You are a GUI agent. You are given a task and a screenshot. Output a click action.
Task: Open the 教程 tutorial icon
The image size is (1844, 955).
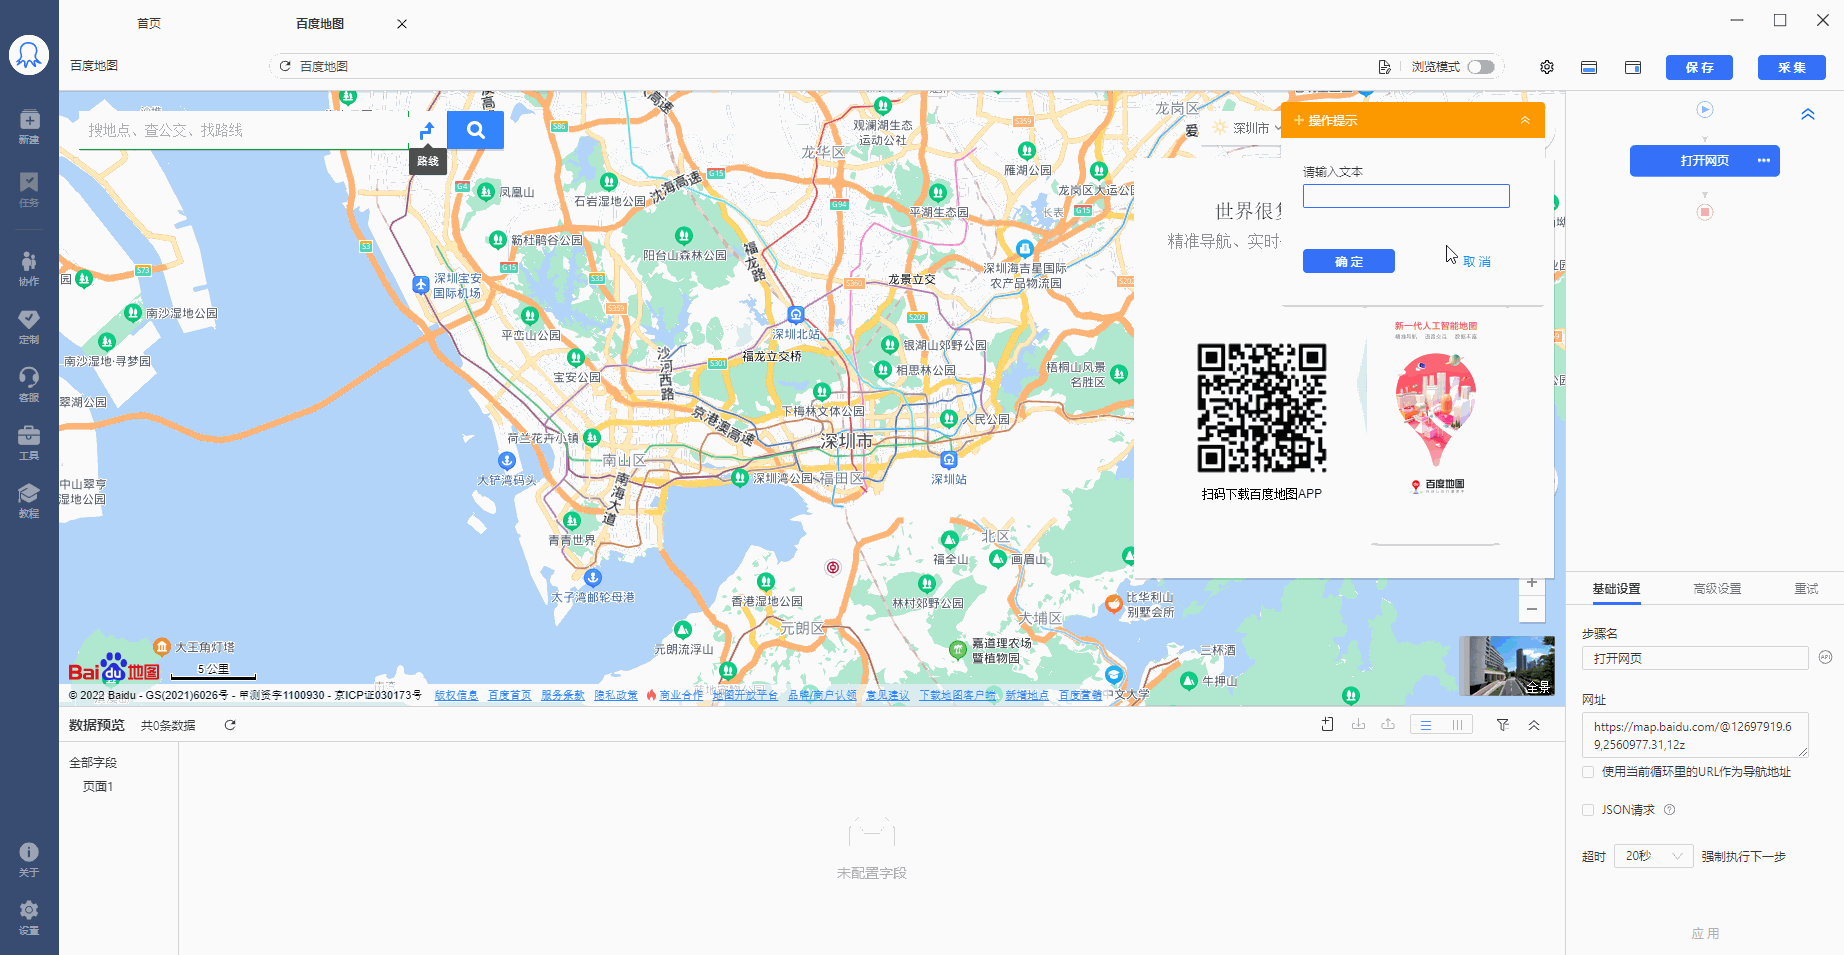point(29,500)
